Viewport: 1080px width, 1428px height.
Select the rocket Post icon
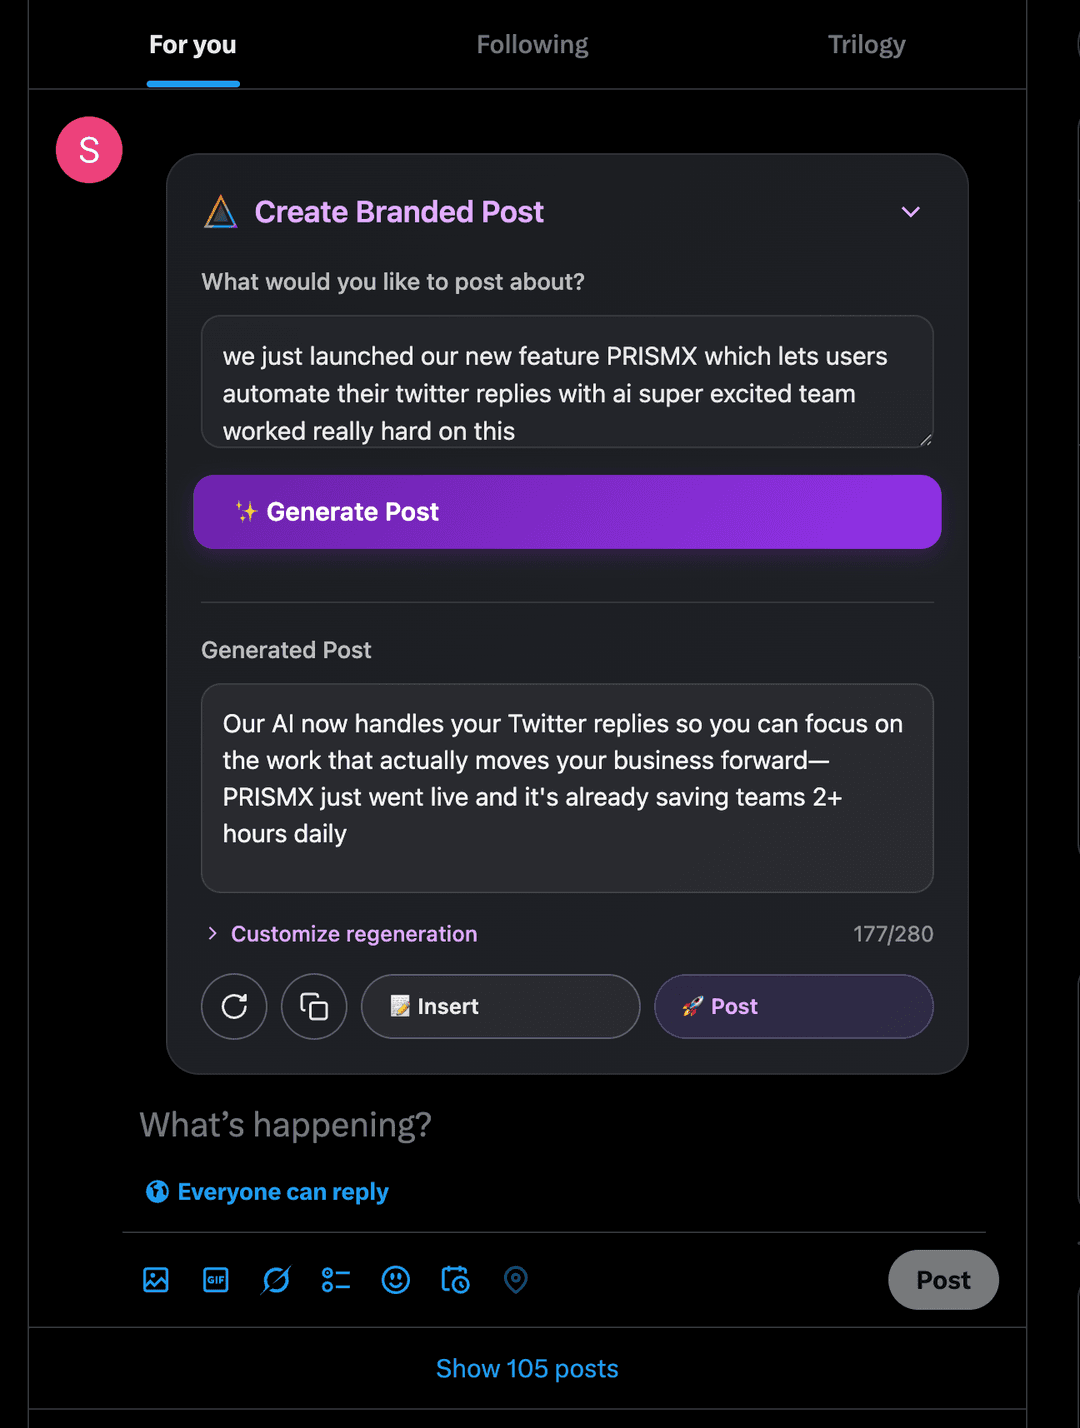(793, 1007)
